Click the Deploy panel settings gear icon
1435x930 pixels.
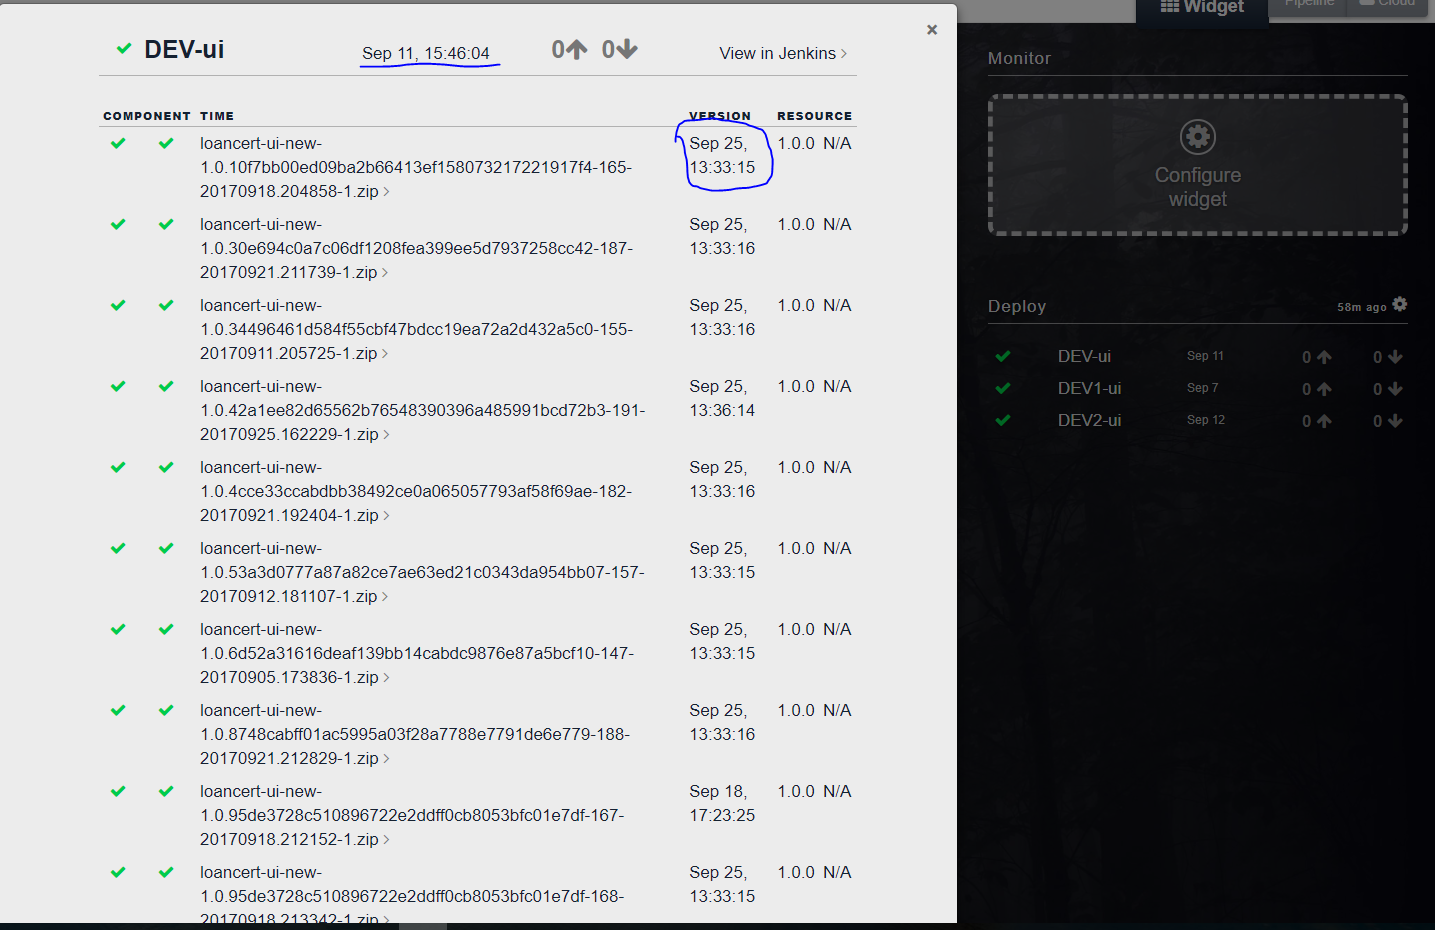[x=1400, y=305]
